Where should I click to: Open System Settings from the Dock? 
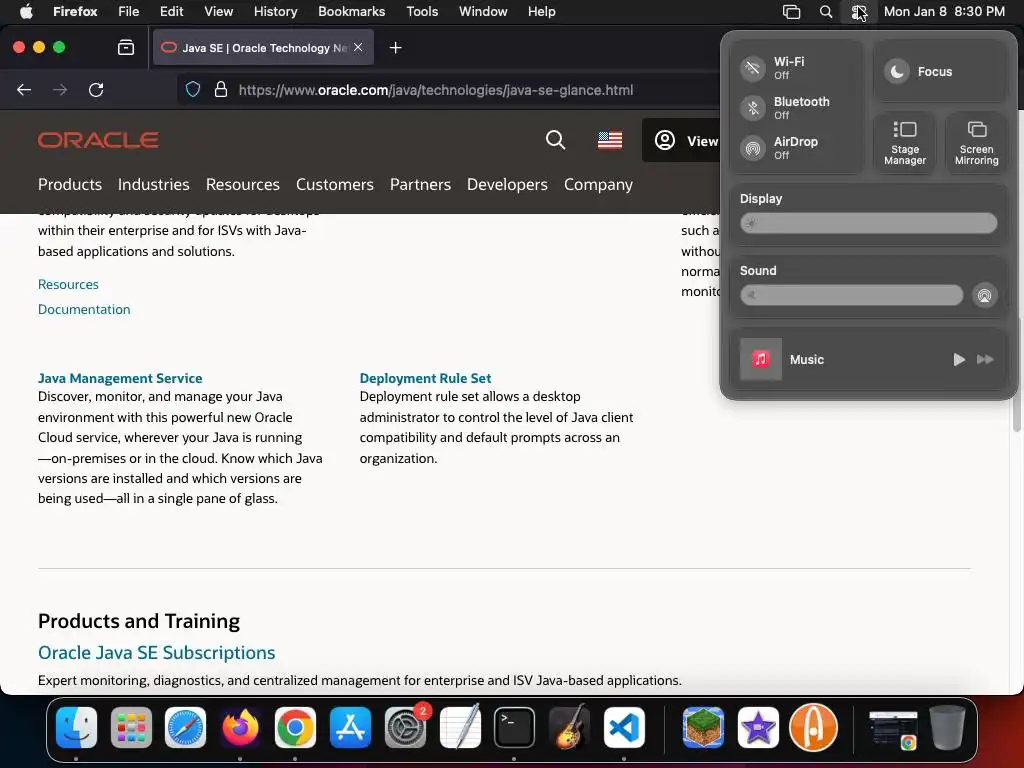406,727
